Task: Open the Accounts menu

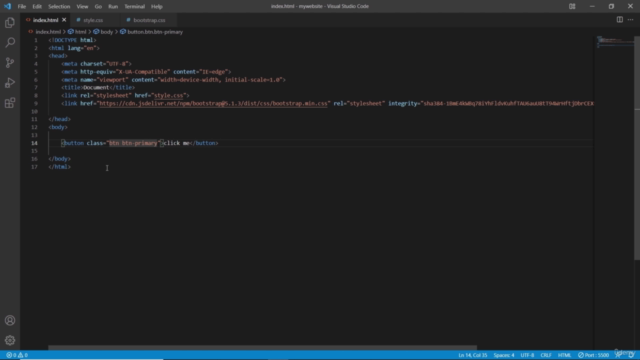Action: pos(10,320)
